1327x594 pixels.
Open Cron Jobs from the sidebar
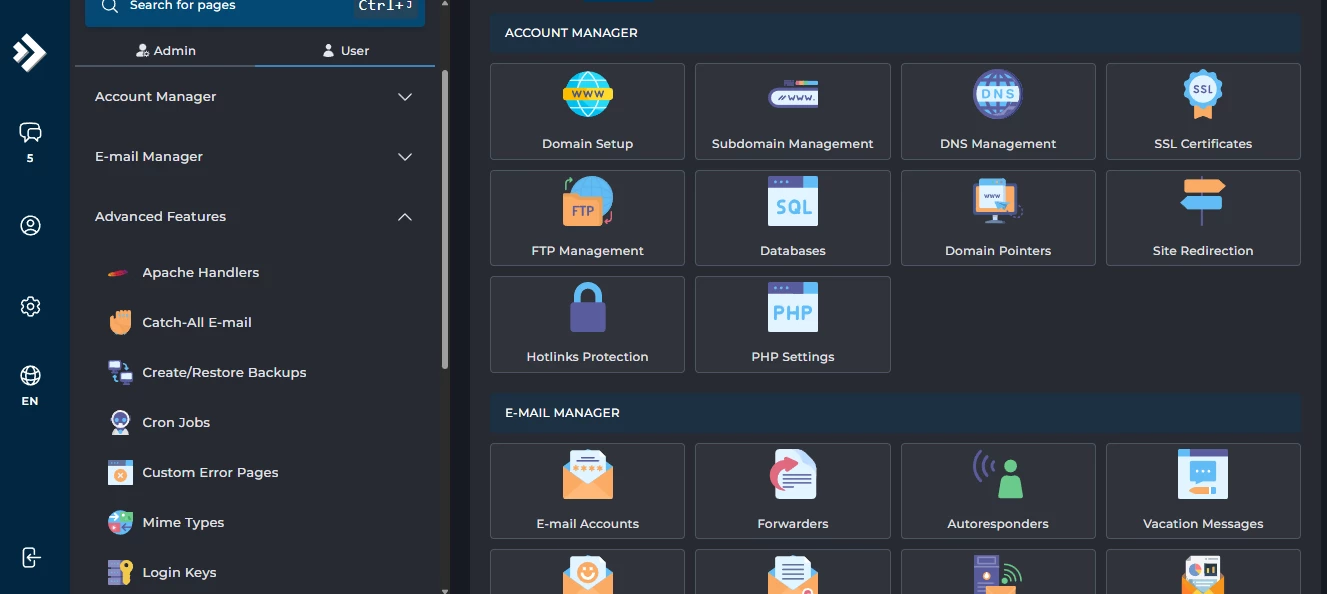pos(178,422)
